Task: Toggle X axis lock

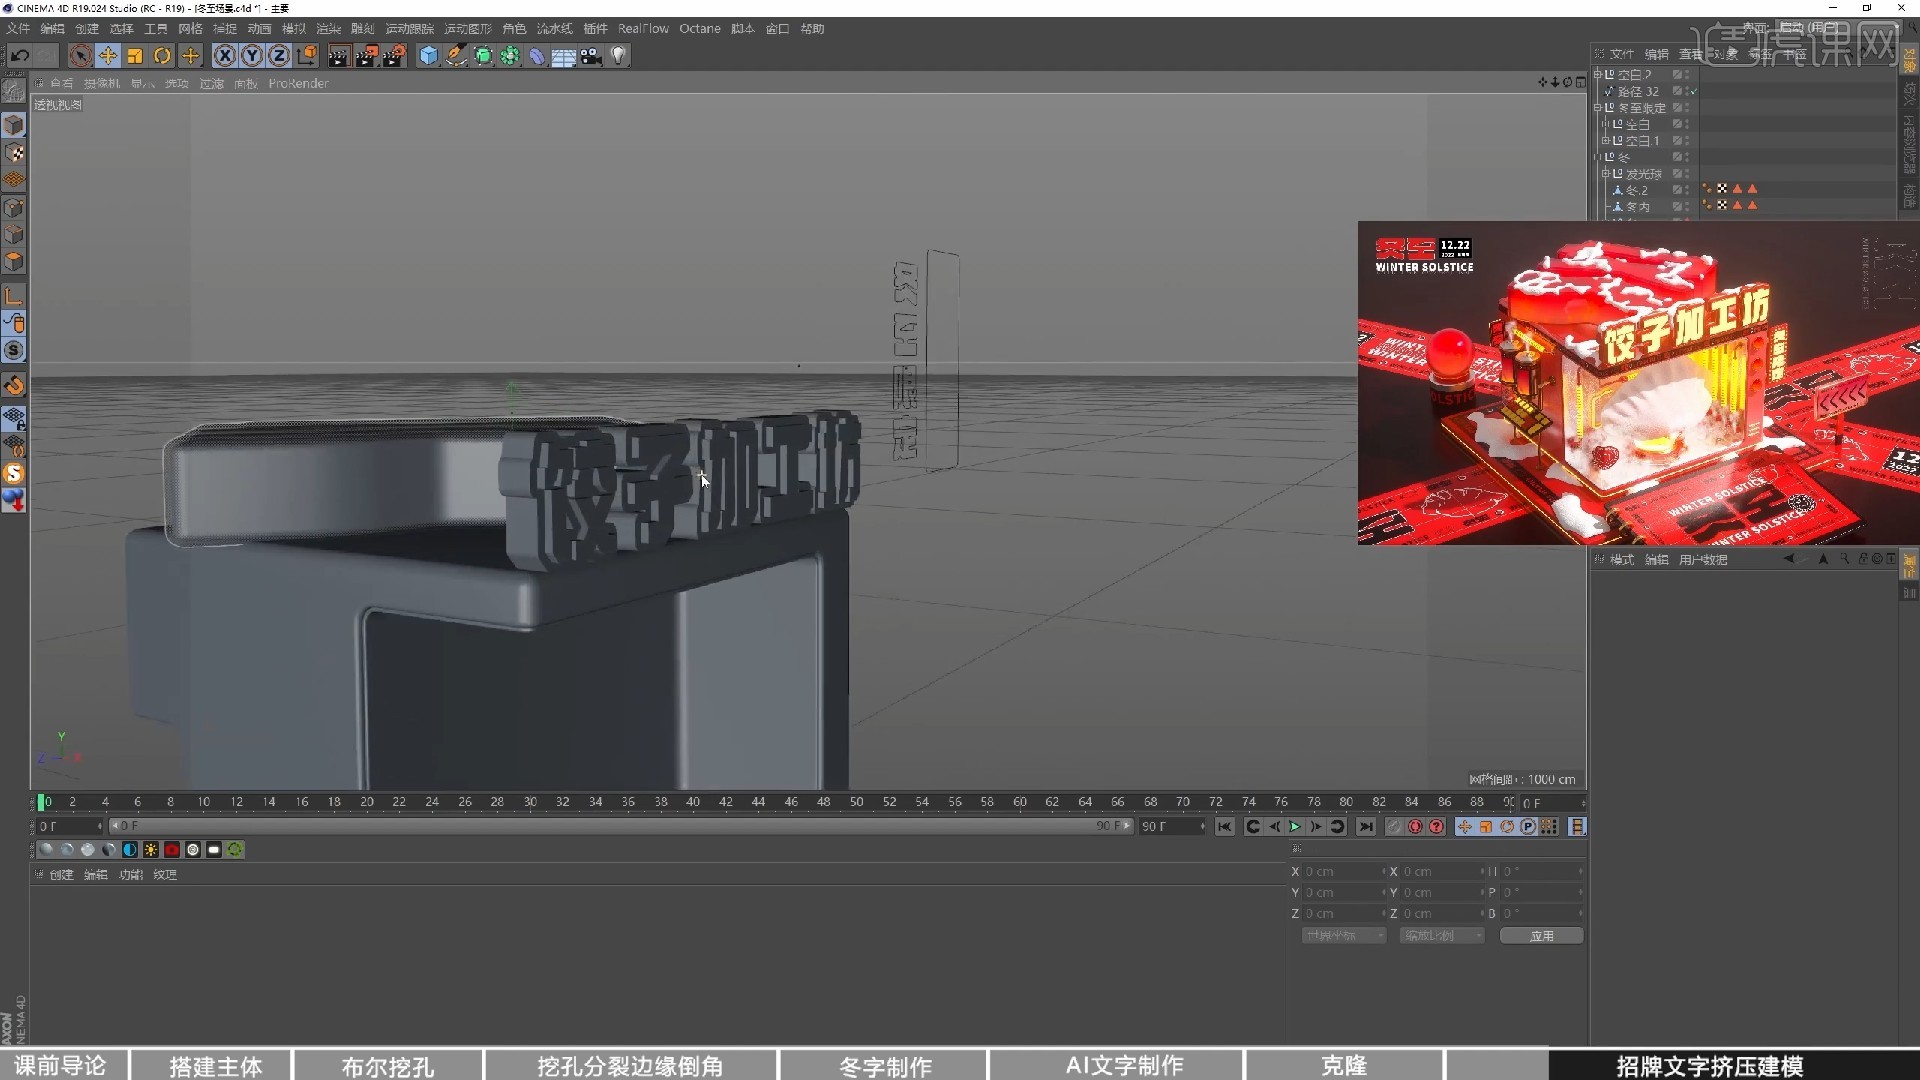Action: [x=225, y=56]
